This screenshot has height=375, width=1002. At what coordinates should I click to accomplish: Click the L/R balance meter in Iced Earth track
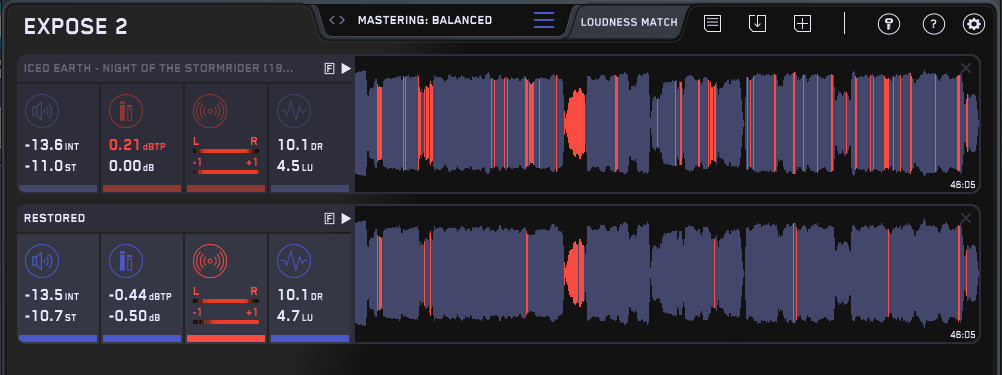pyautogui.click(x=226, y=146)
